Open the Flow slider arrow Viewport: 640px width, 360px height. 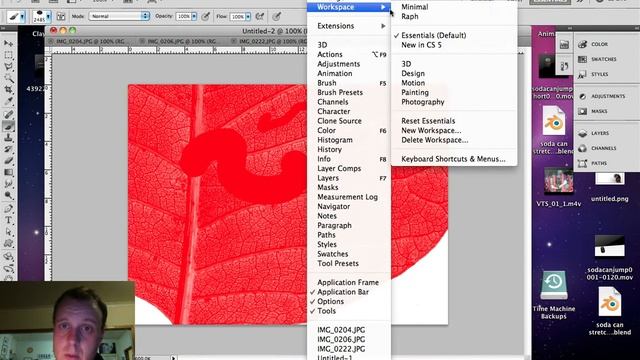click(248, 17)
